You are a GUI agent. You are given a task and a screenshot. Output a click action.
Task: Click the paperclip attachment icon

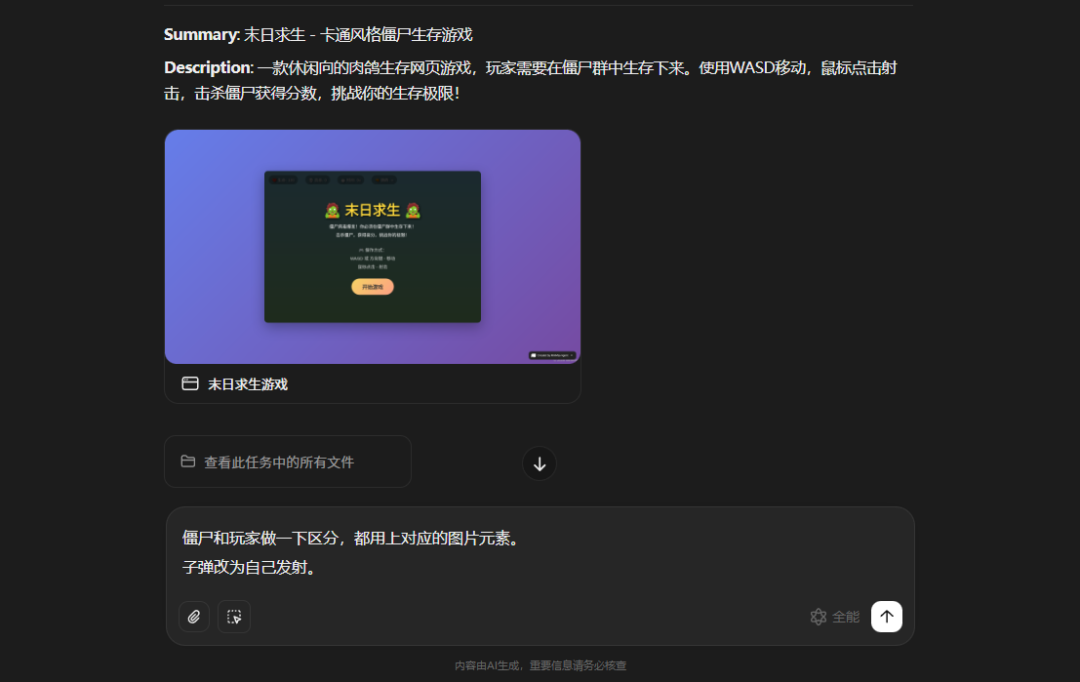tap(193, 617)
